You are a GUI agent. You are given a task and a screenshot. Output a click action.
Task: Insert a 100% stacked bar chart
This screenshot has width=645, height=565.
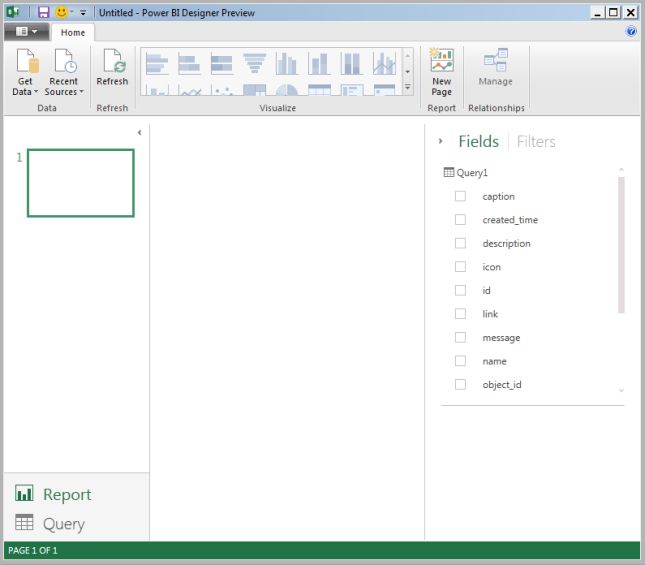[222, 64]
